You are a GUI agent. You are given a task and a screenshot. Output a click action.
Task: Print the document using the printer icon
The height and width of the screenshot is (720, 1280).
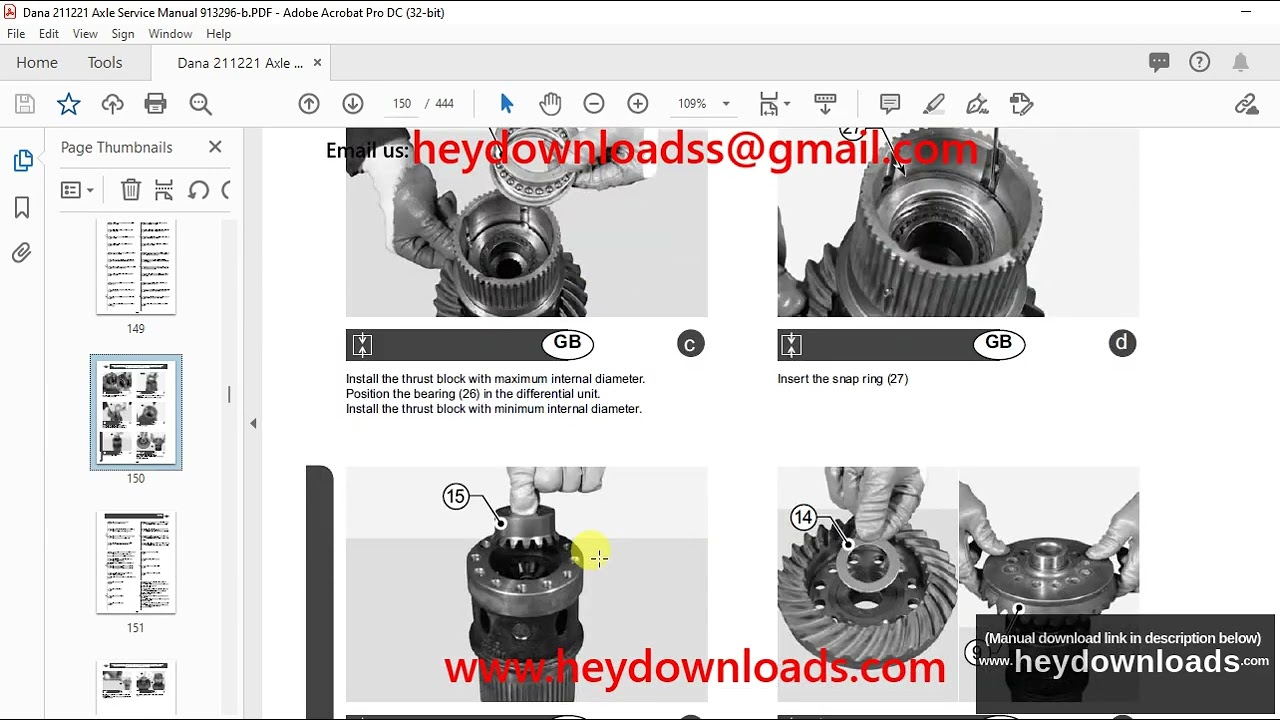(155, 104)
